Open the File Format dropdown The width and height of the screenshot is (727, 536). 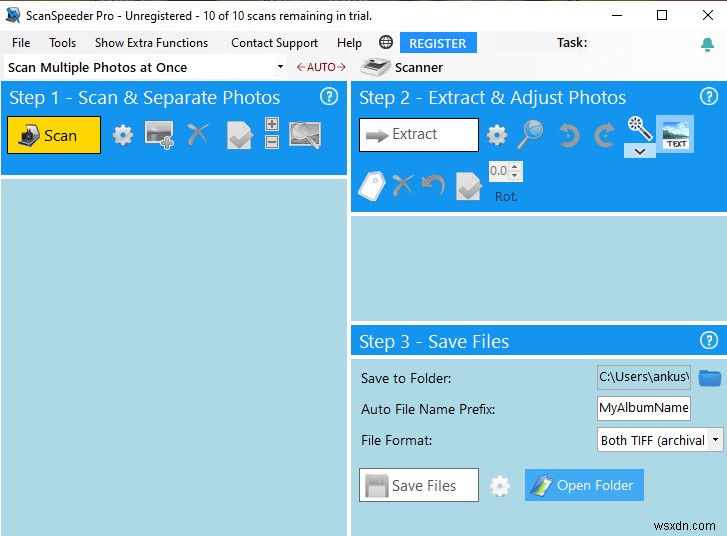coord(660,440)
